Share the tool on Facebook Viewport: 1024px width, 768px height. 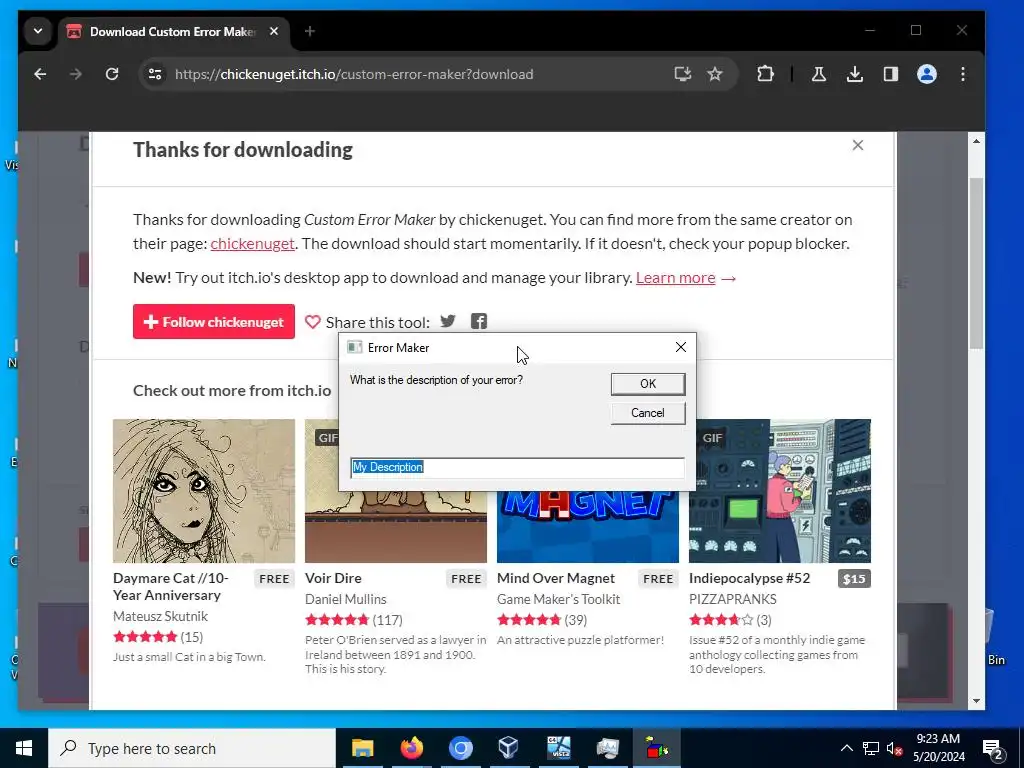click(479, 321)
